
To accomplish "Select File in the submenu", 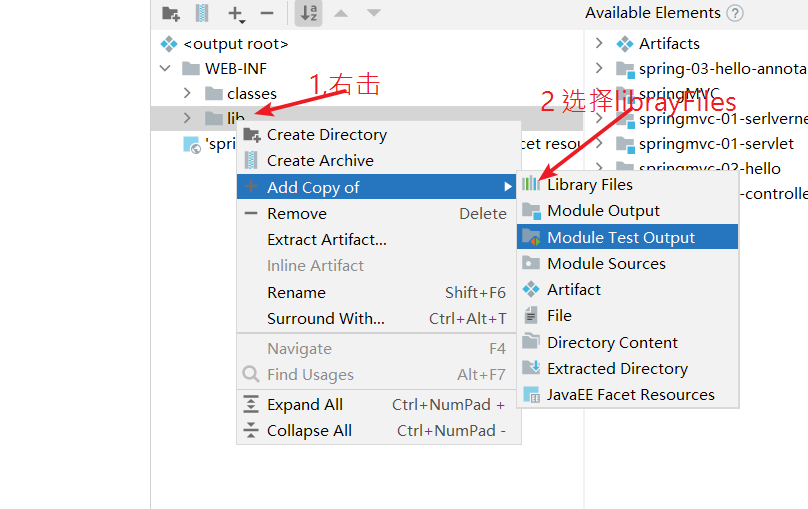I will (628, 315).
